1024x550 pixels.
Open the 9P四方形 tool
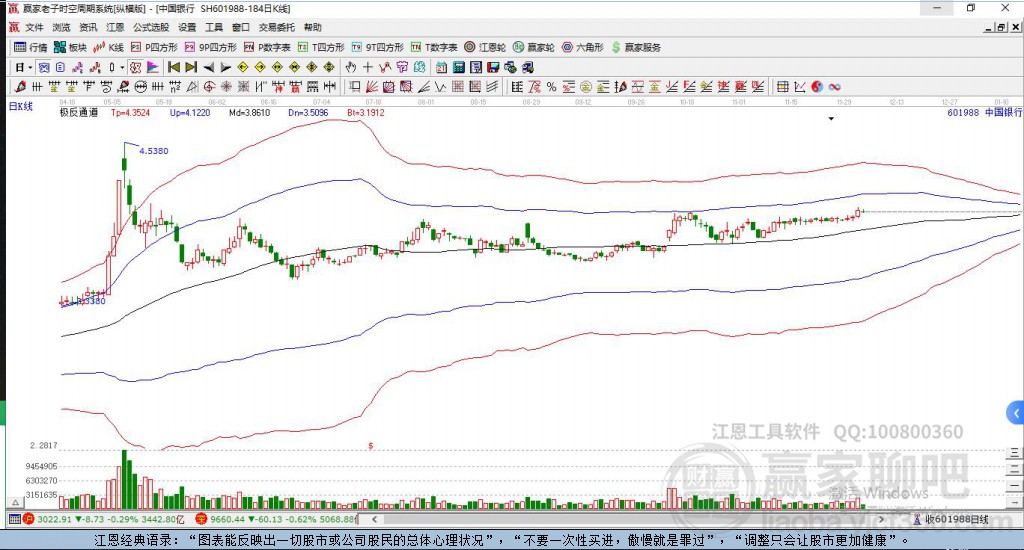point(210,47)
